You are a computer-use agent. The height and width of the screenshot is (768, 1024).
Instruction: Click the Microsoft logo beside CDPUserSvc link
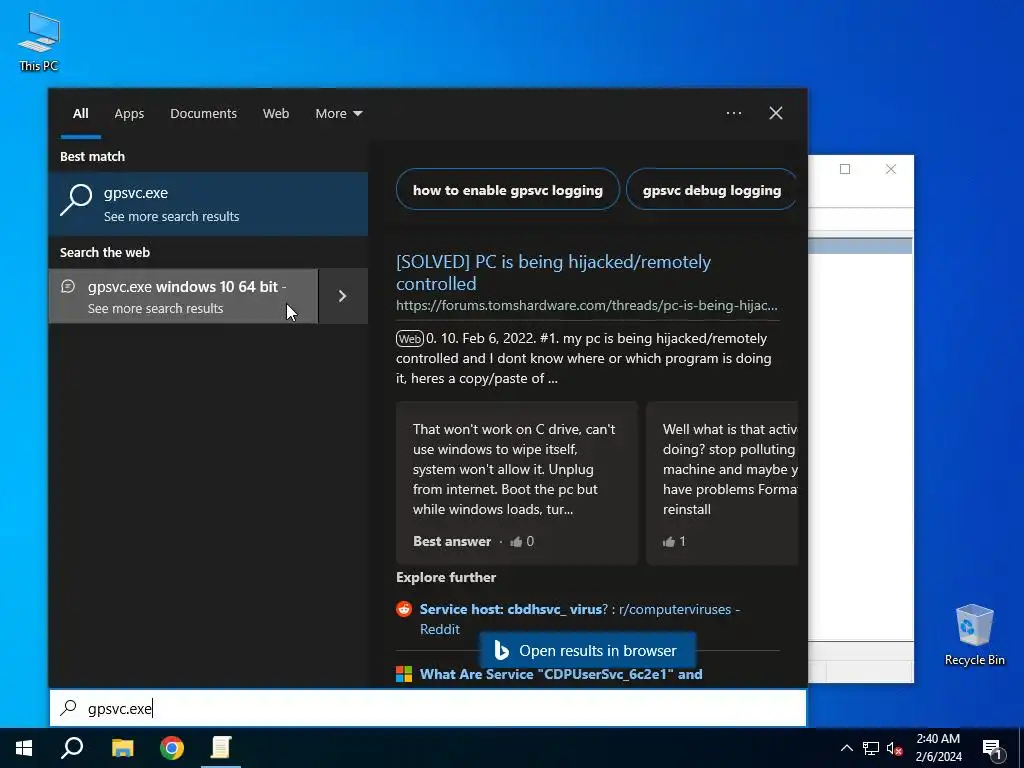[404, 674]
